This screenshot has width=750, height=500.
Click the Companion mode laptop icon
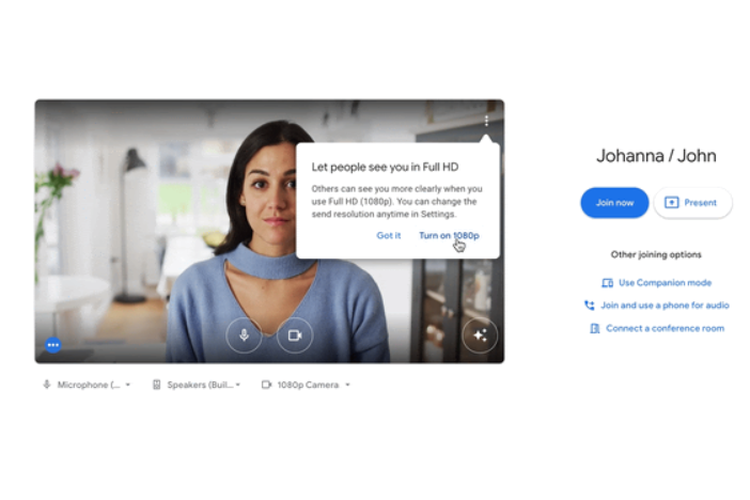(607, 283)
